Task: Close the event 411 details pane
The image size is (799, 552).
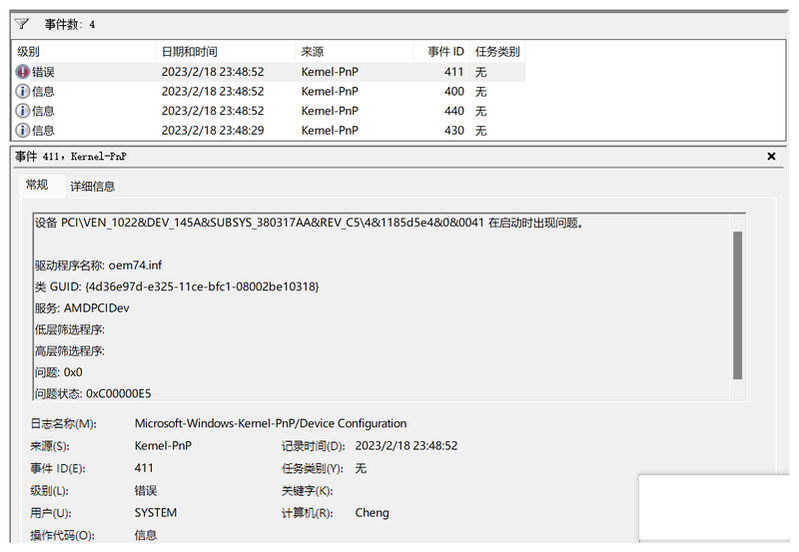Action: coord(771,157)
